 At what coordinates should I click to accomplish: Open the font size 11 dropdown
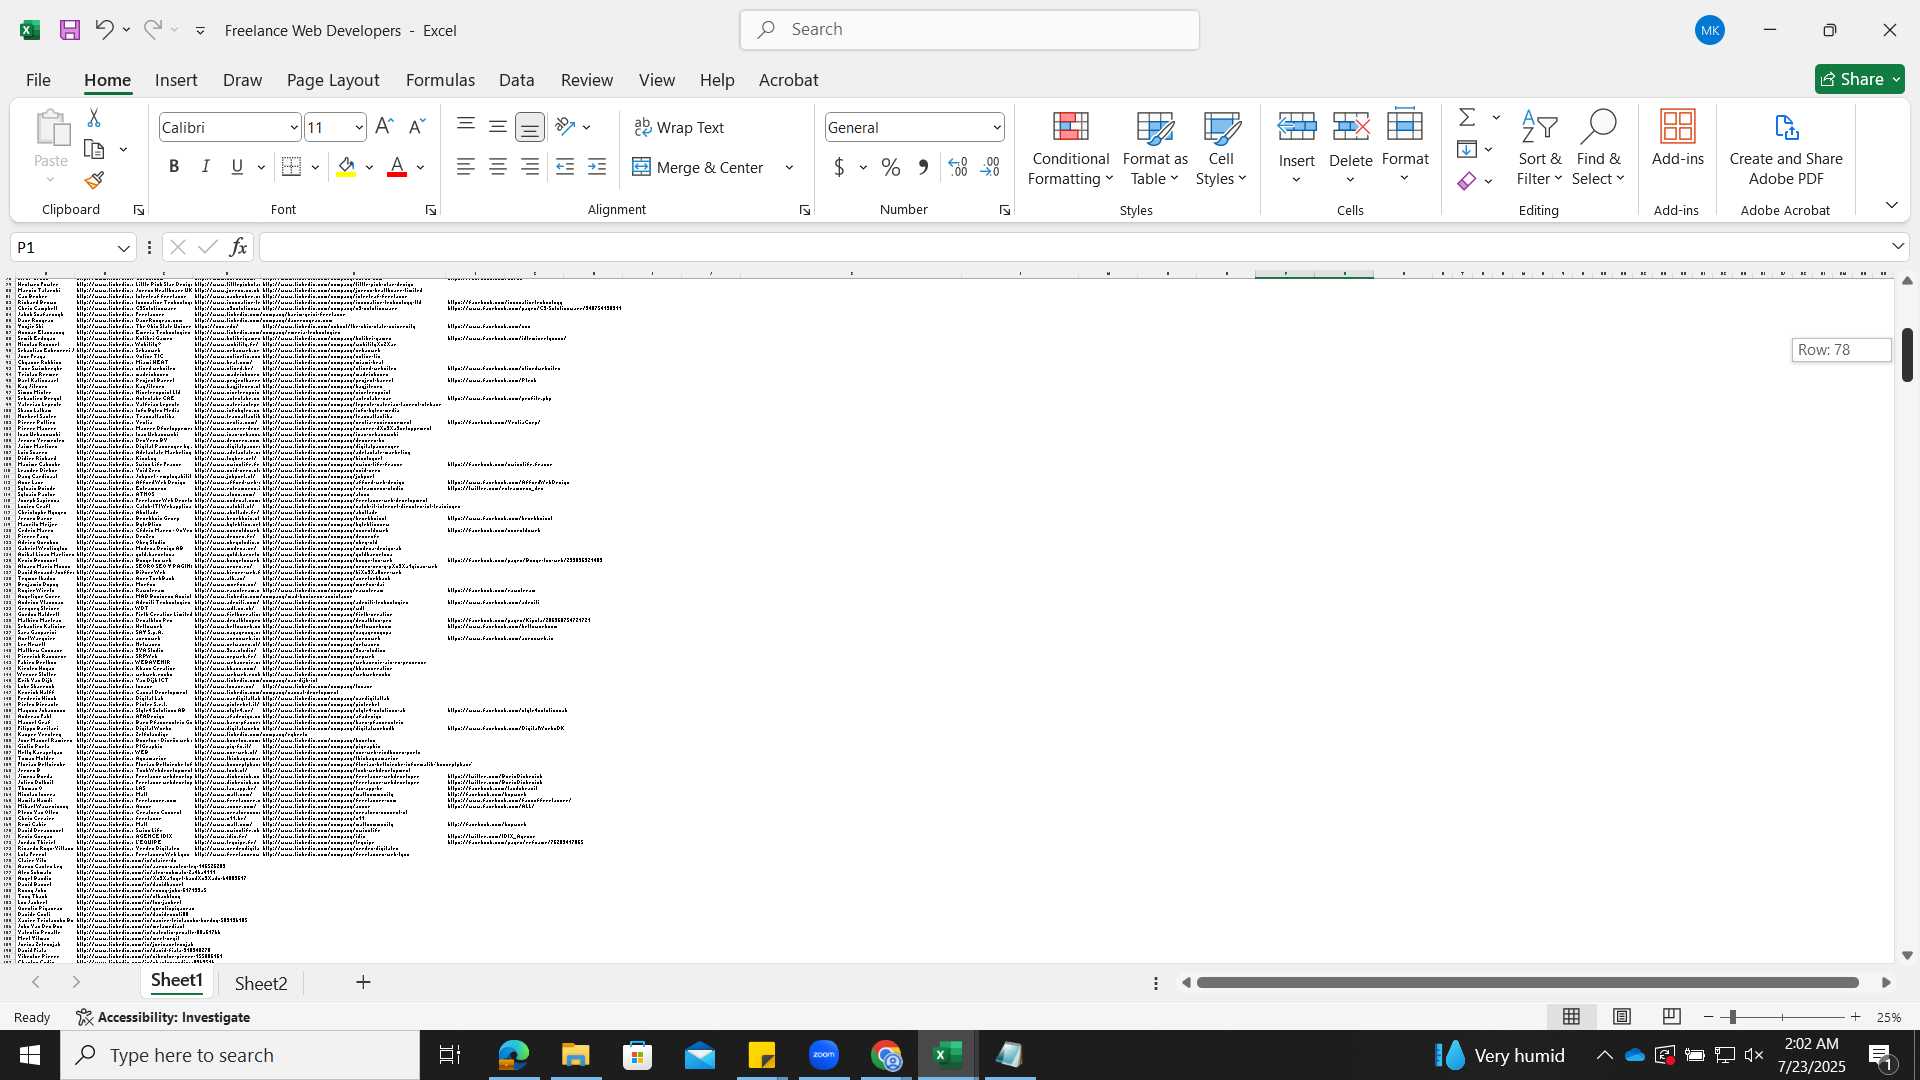[x=359, y=127]
